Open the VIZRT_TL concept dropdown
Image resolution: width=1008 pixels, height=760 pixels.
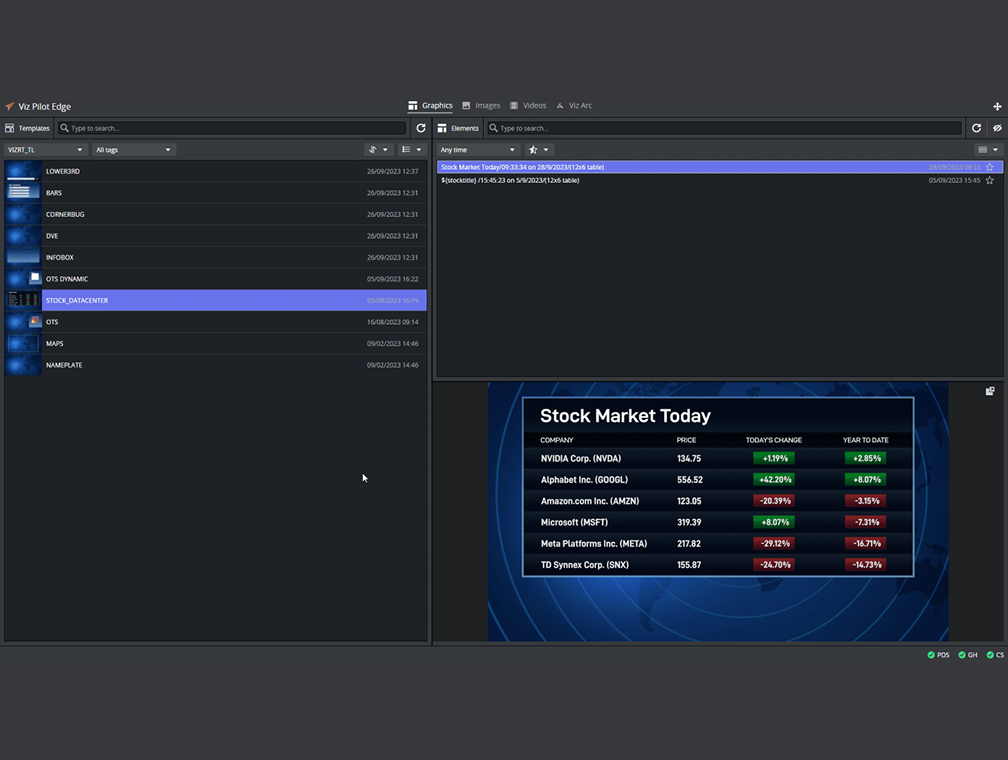(46, 150)
